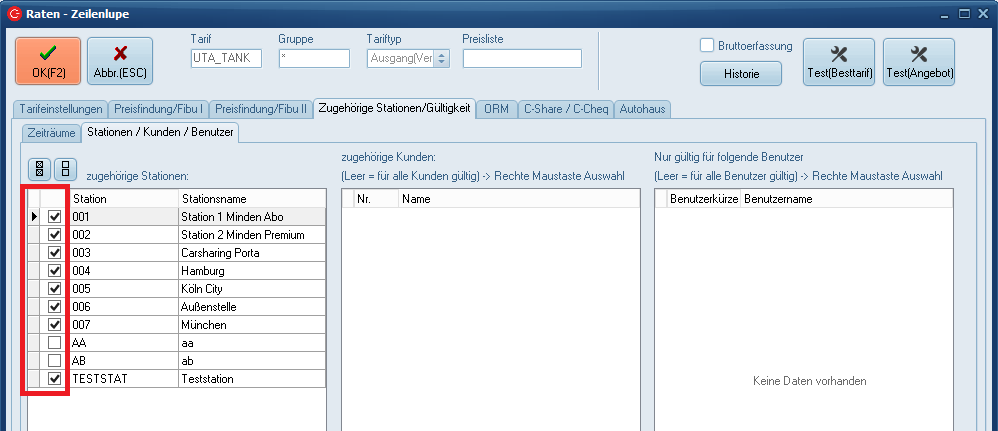This screenshot has height=431, width=998.
Task: Open the Tarifeinstellungen tab
Action: [59, 108]
